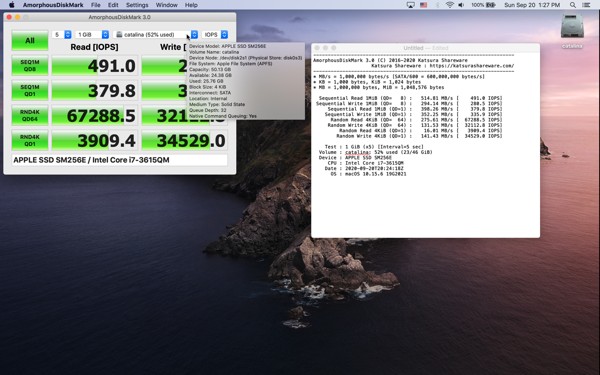Click the Sequential Read 1MiB QD8 line in text
This screenshot has height=375, width=600.
(410, 98)
